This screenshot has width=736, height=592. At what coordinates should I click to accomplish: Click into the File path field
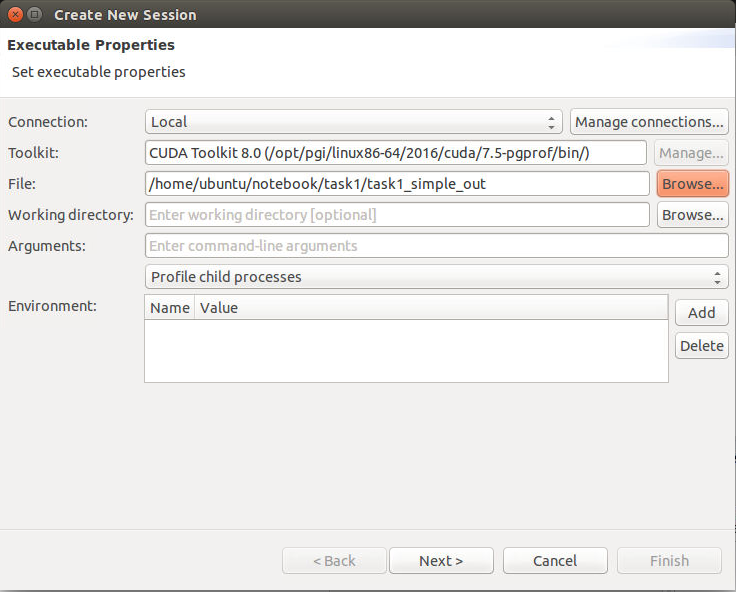[397, 184]
